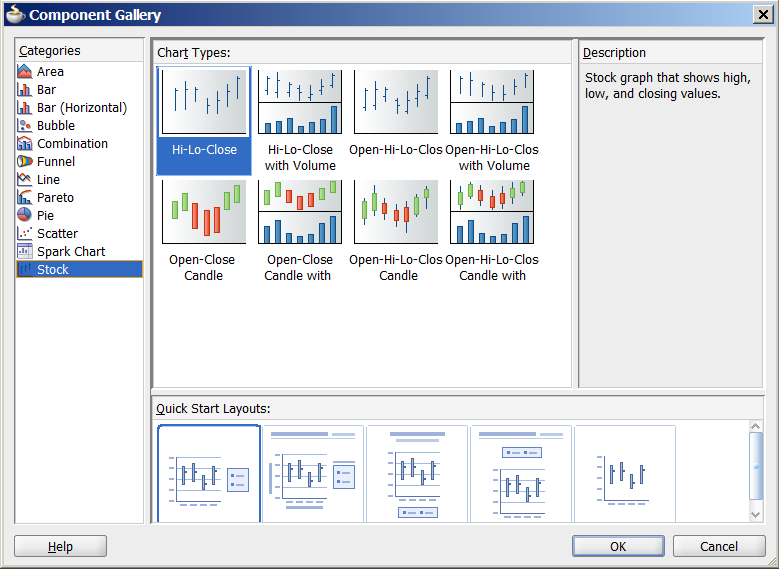
Task: Select the Open-Close Candle chart thumbnail
Action: [204, 212]
